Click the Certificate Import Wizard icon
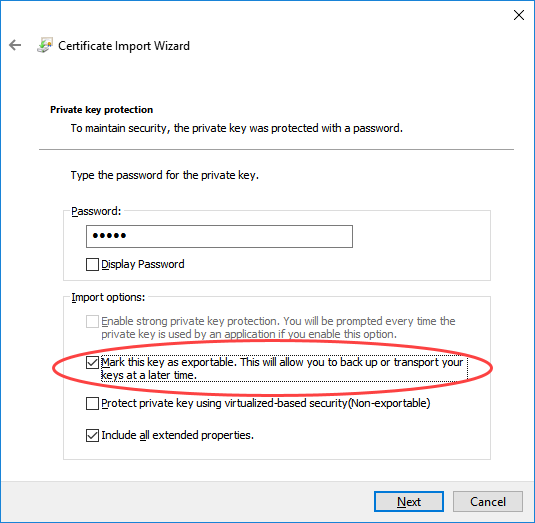 click(45, 45)
